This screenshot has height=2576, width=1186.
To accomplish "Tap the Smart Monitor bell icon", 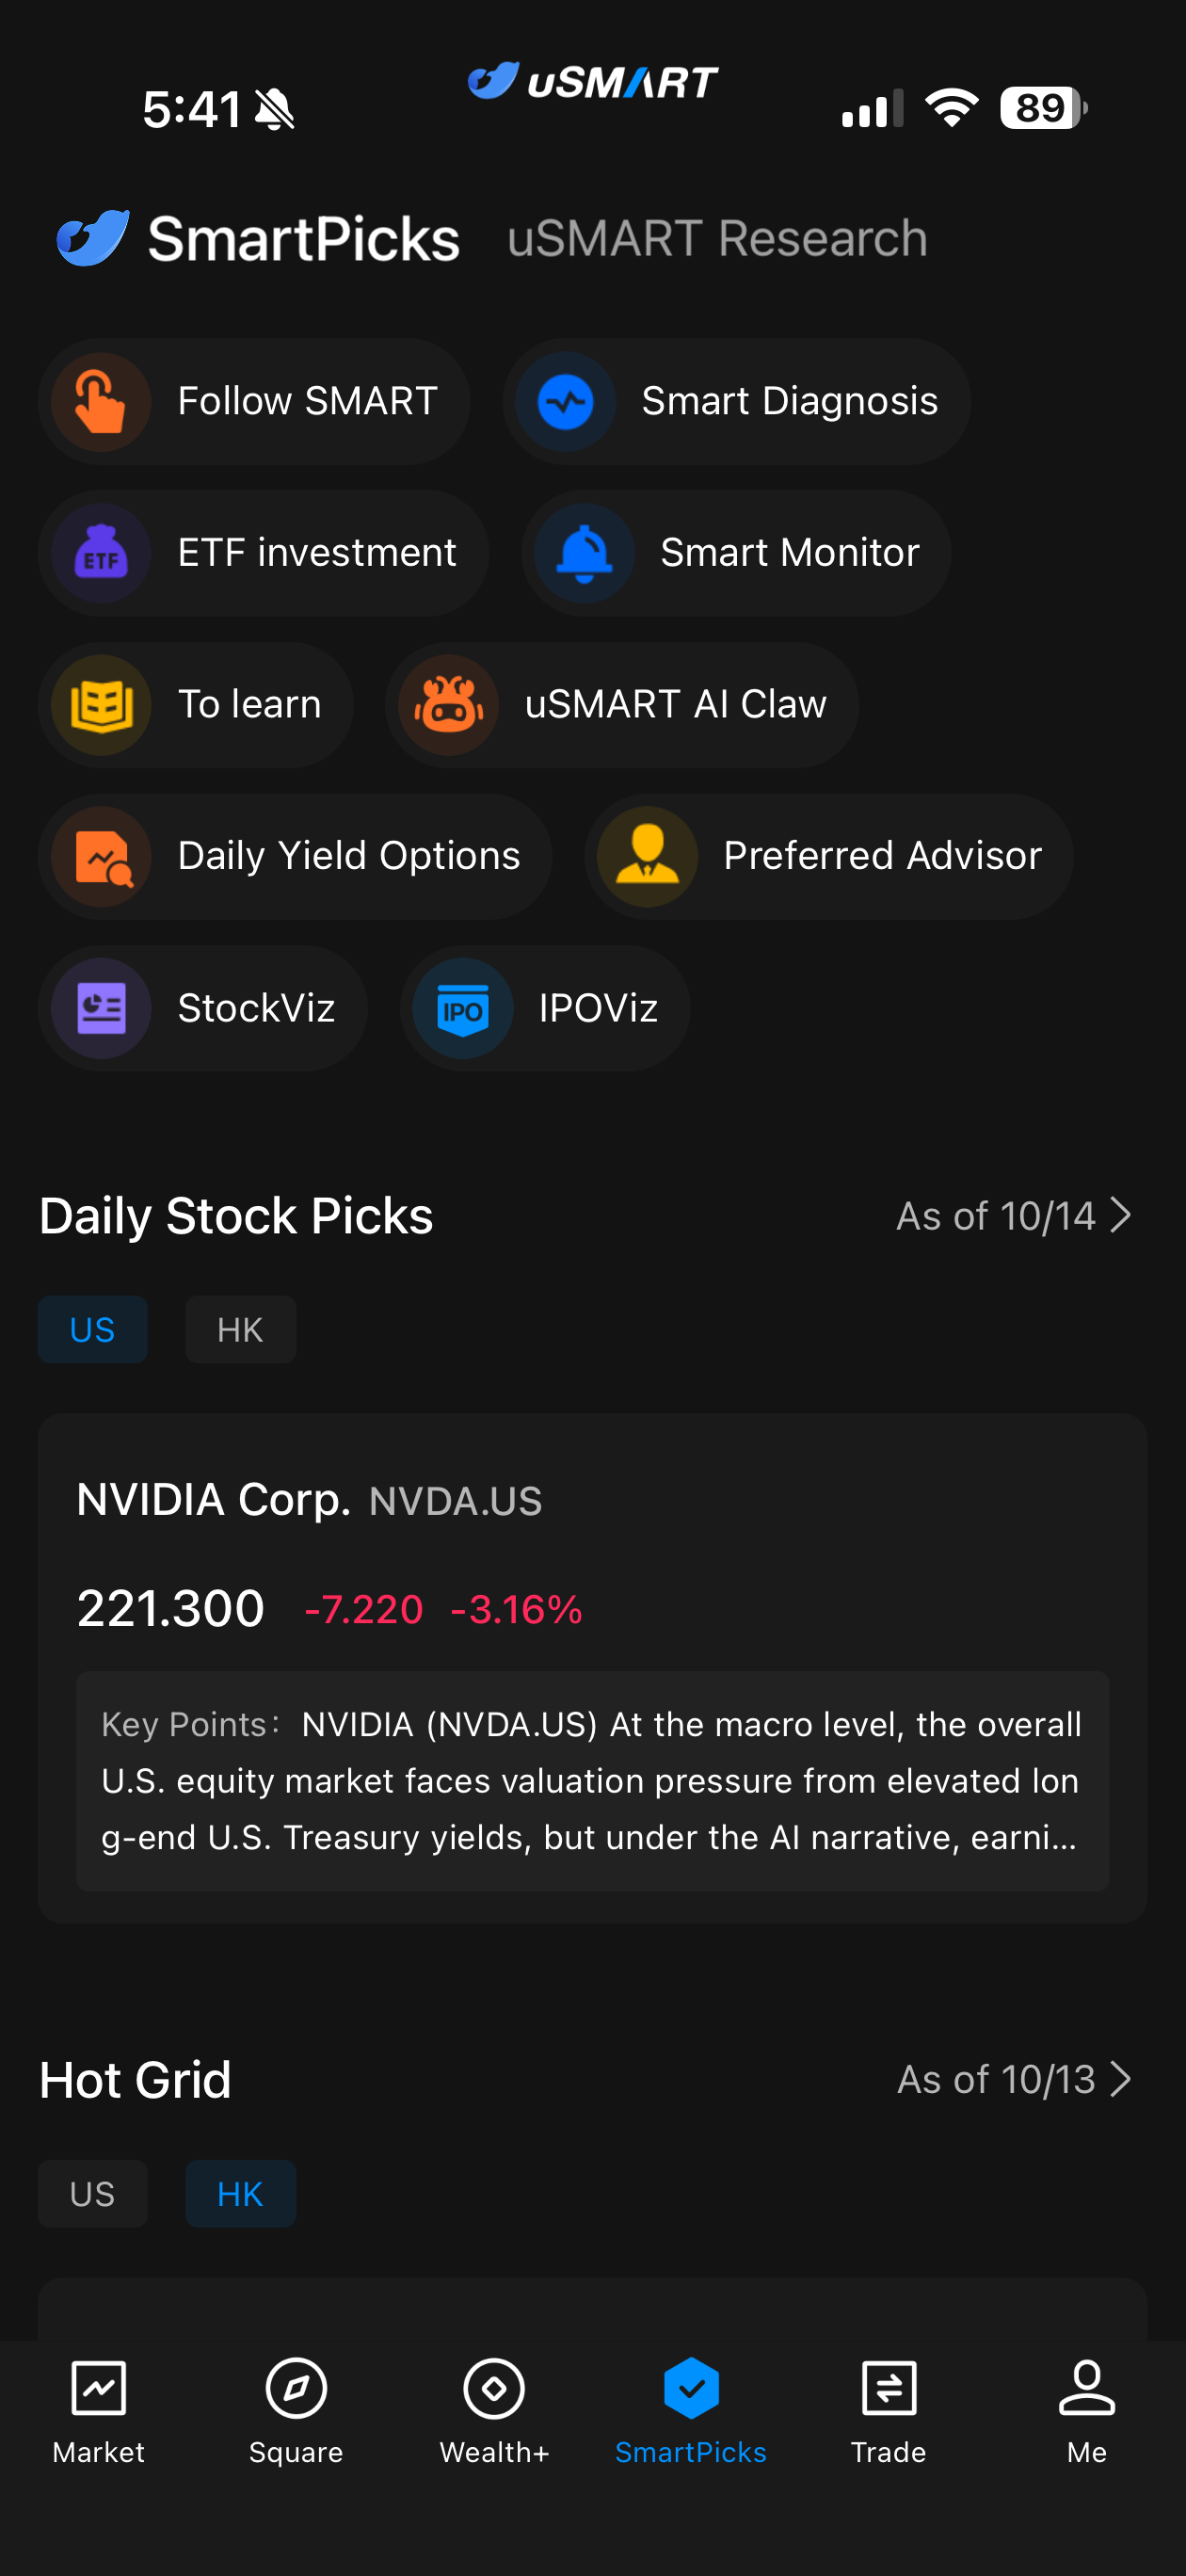I will pos(584,553).
